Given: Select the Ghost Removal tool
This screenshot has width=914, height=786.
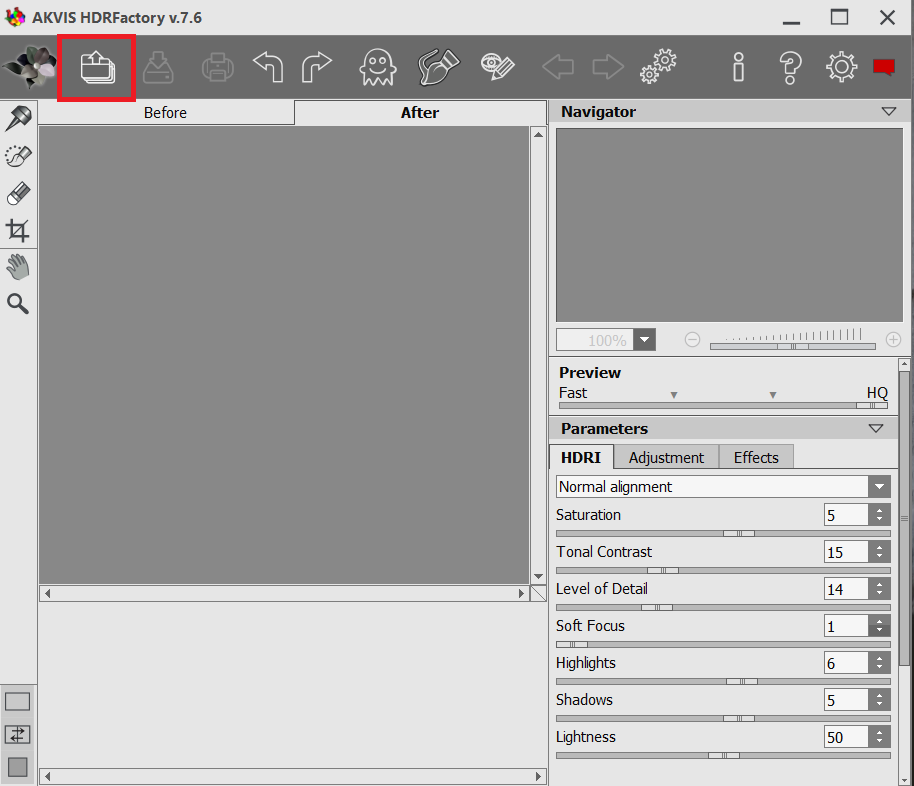Looking at the screenshot, I should click(x=377, y=67).
